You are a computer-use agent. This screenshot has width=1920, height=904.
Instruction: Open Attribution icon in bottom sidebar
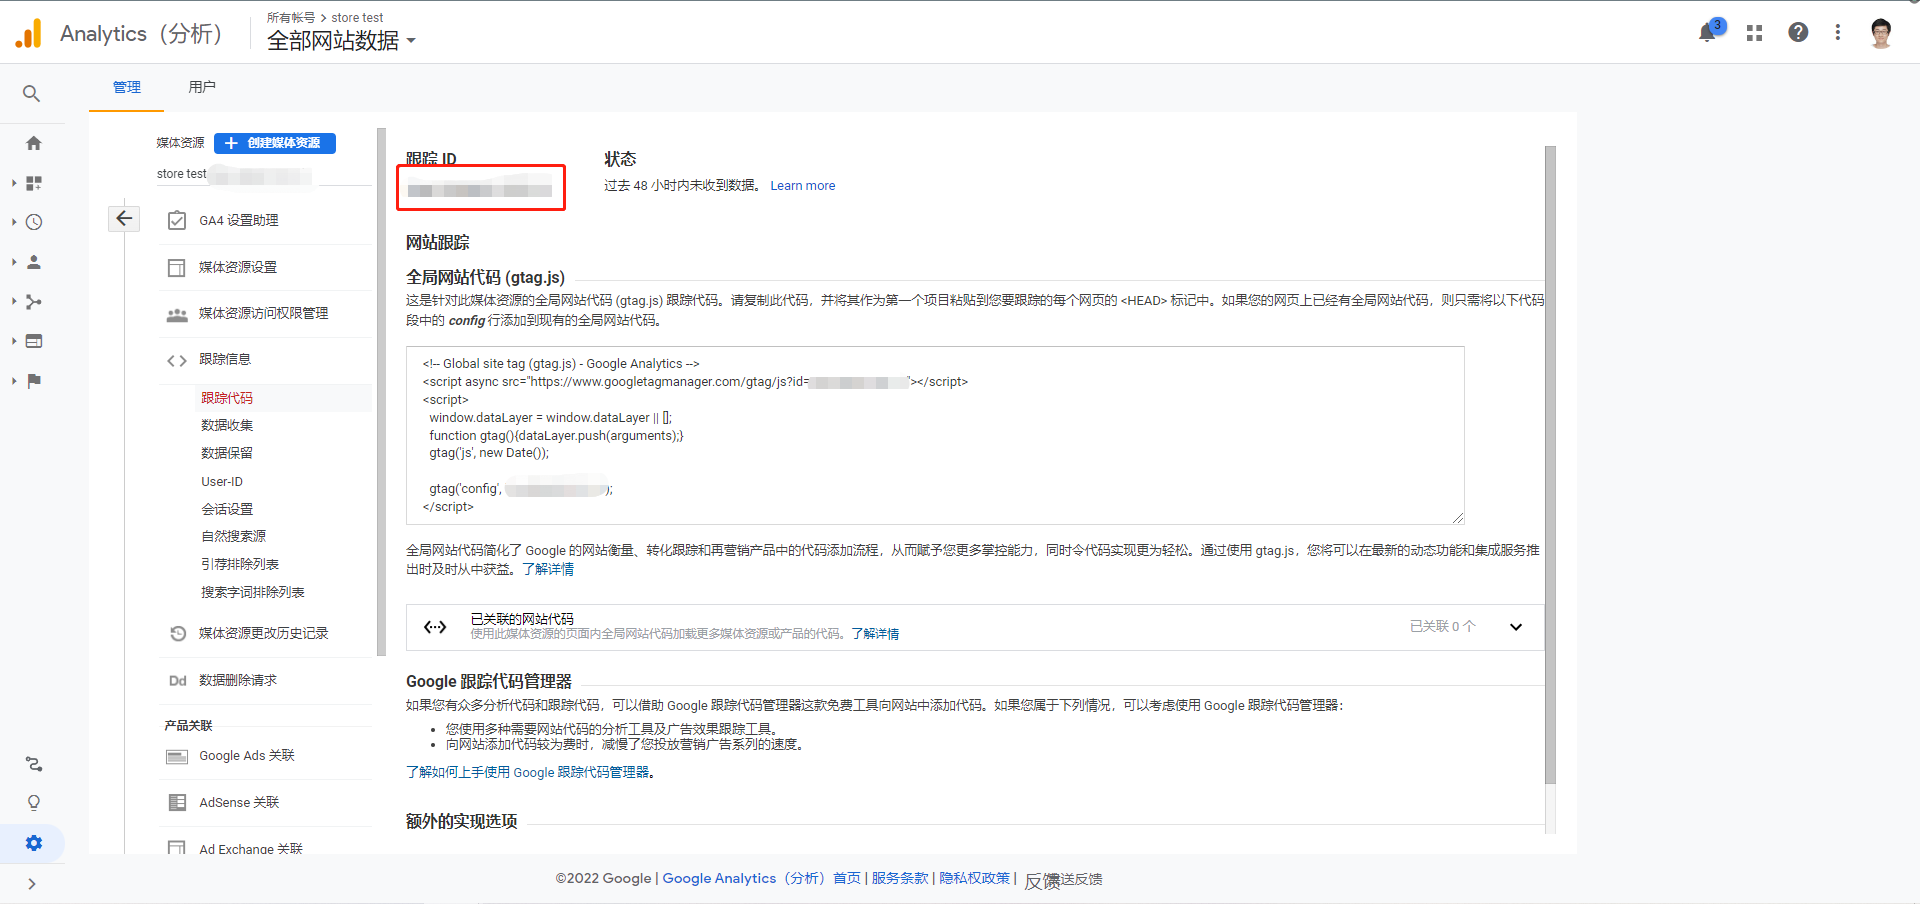(34, 764)
